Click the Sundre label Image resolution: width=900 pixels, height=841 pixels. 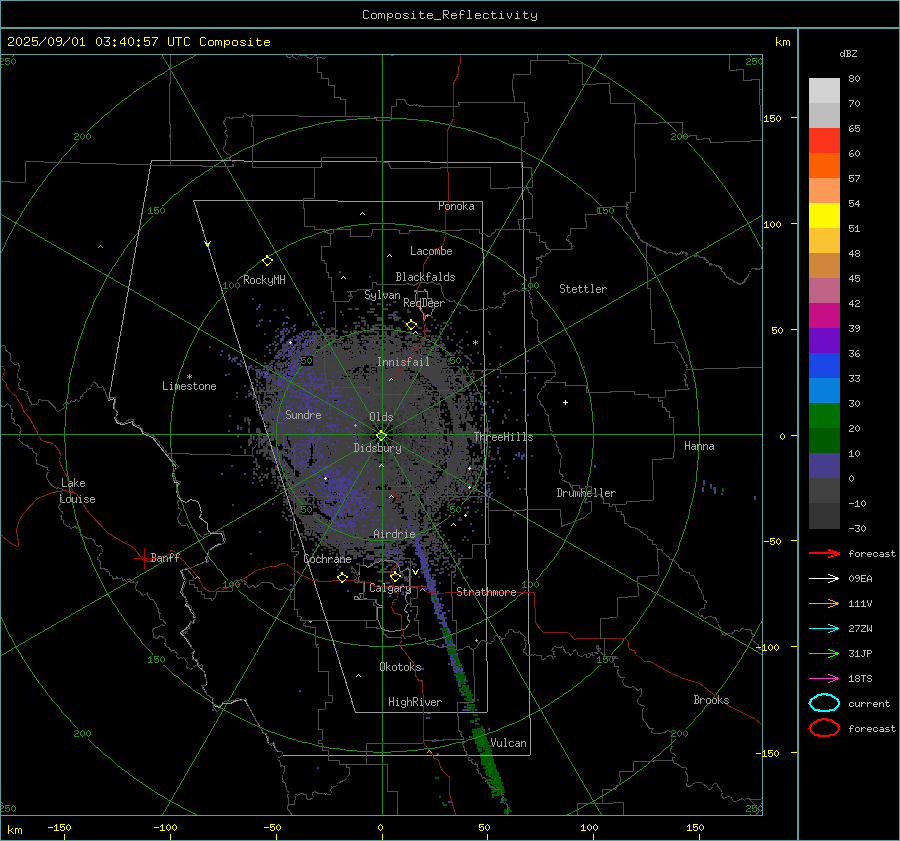point(303,414)
